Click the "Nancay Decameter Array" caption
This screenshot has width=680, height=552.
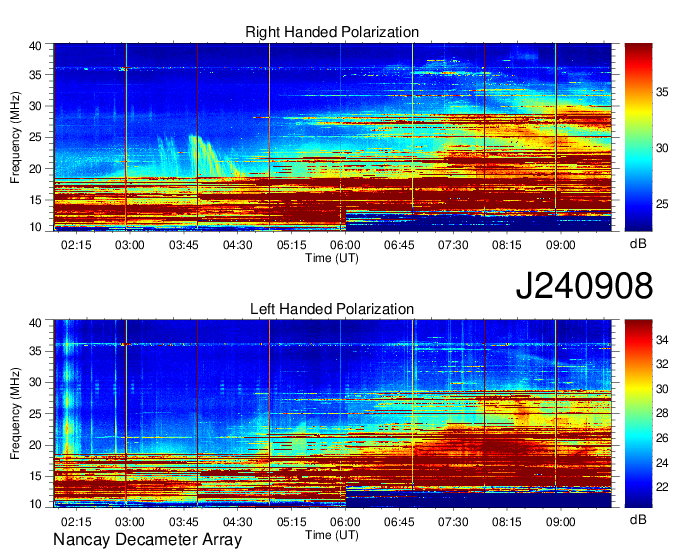(x=147, y=539)
